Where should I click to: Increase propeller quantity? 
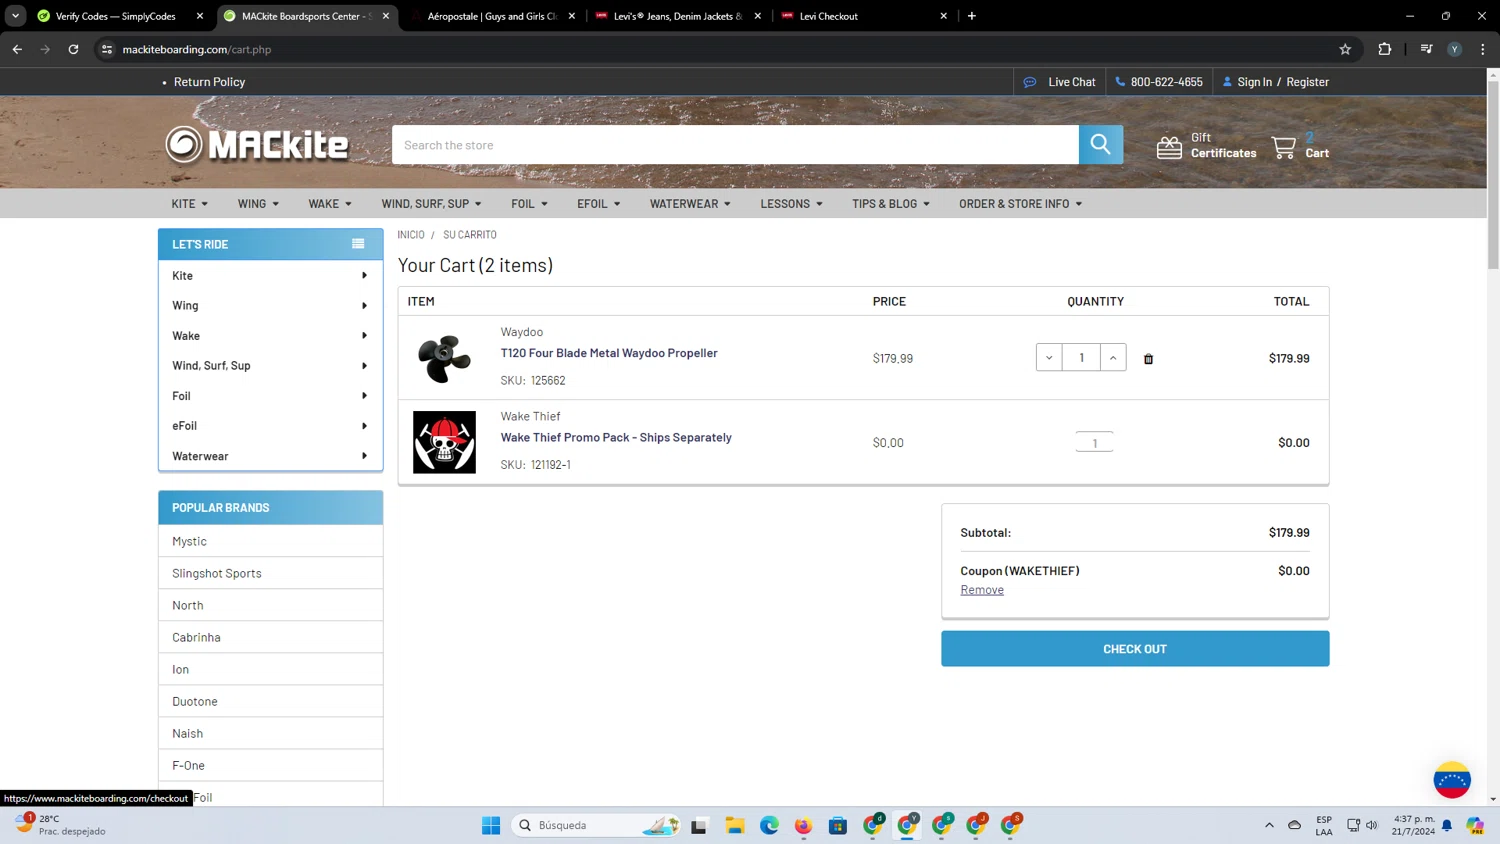pos(1113,358)
